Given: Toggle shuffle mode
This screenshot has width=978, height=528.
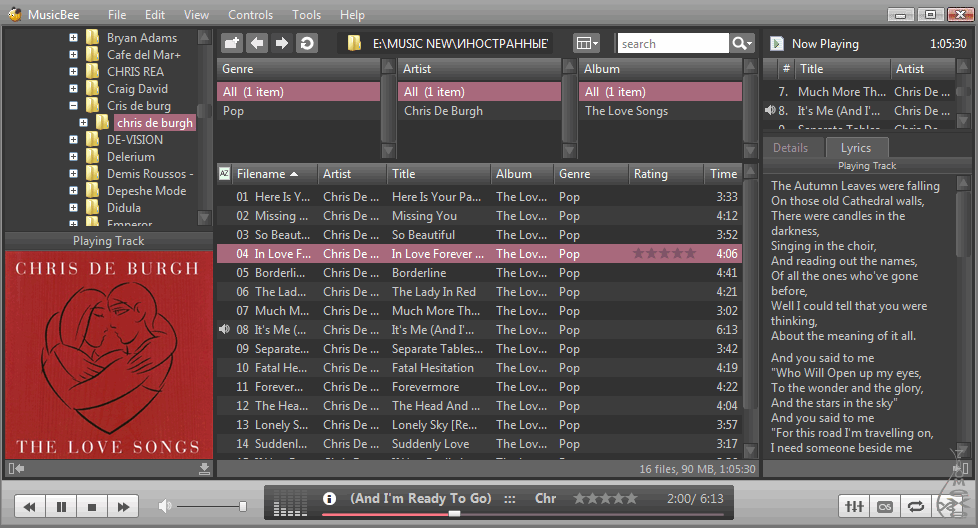Looking at the screenshot, I should coord(946,506).
